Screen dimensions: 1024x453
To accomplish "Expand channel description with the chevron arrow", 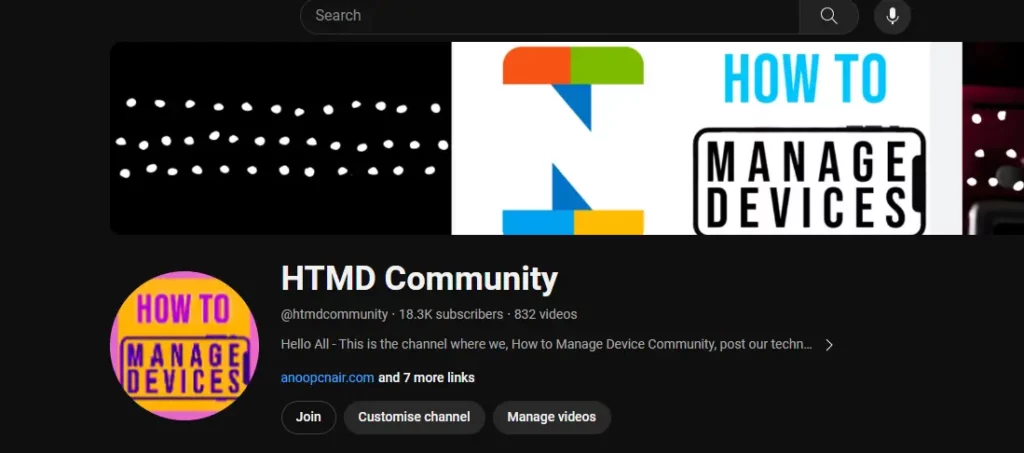I will pos(829,345).
